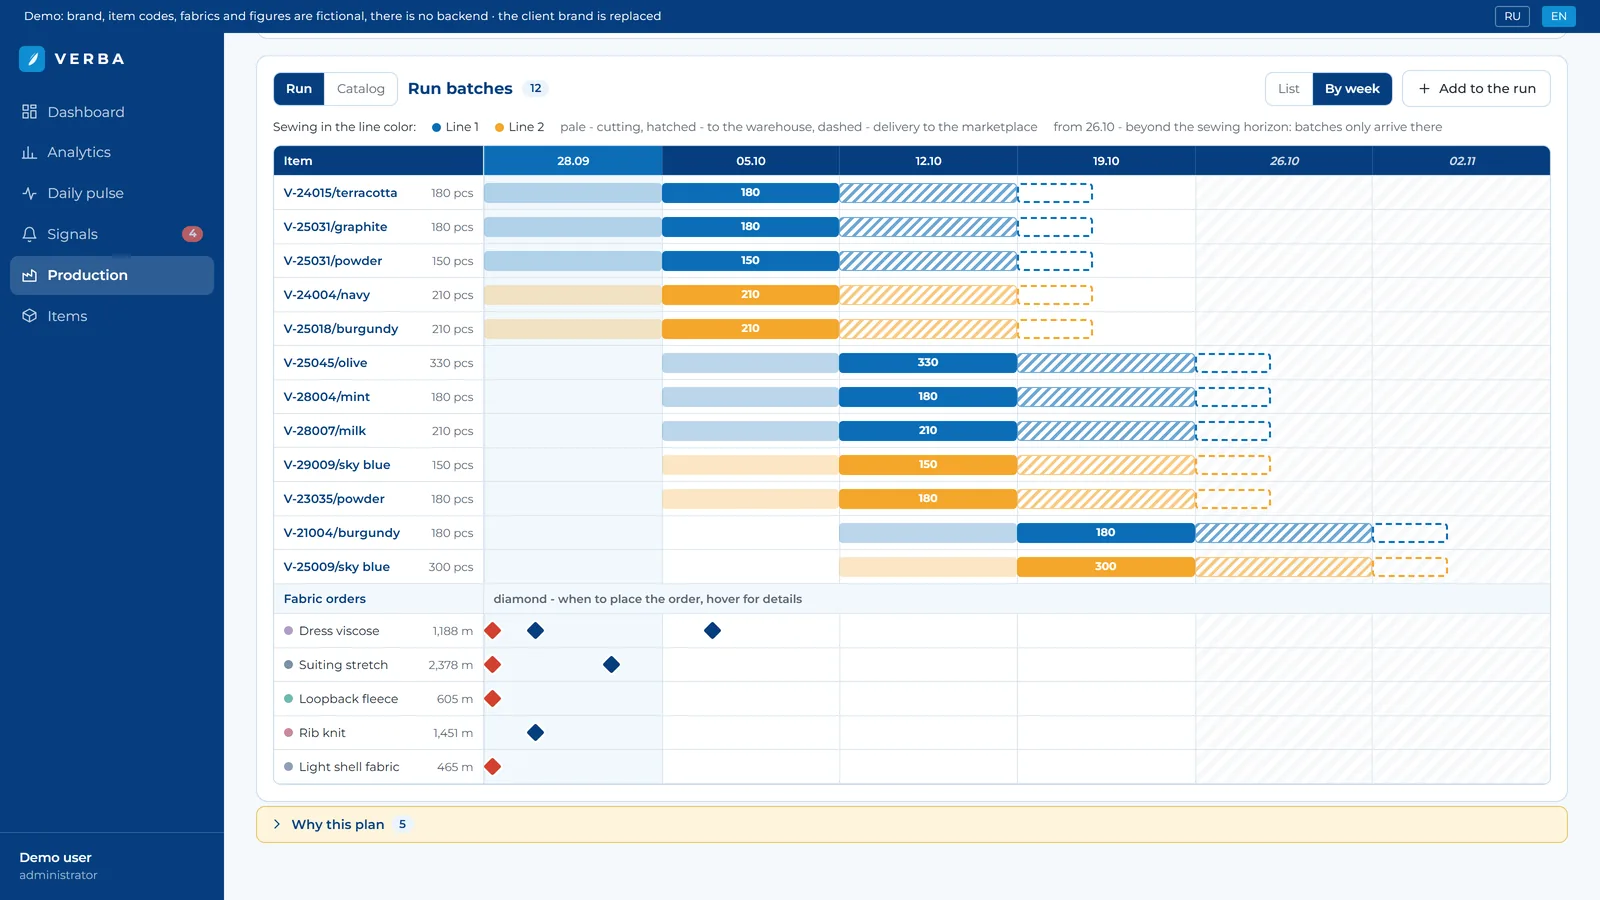The image size is (1600, 900).
Task: Switch to List view
Action: [1289, 89]
